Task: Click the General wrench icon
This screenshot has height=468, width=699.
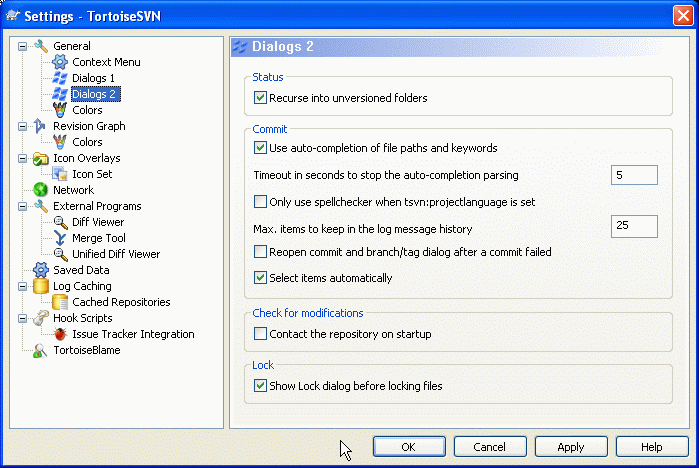Action: coord(41,46)
